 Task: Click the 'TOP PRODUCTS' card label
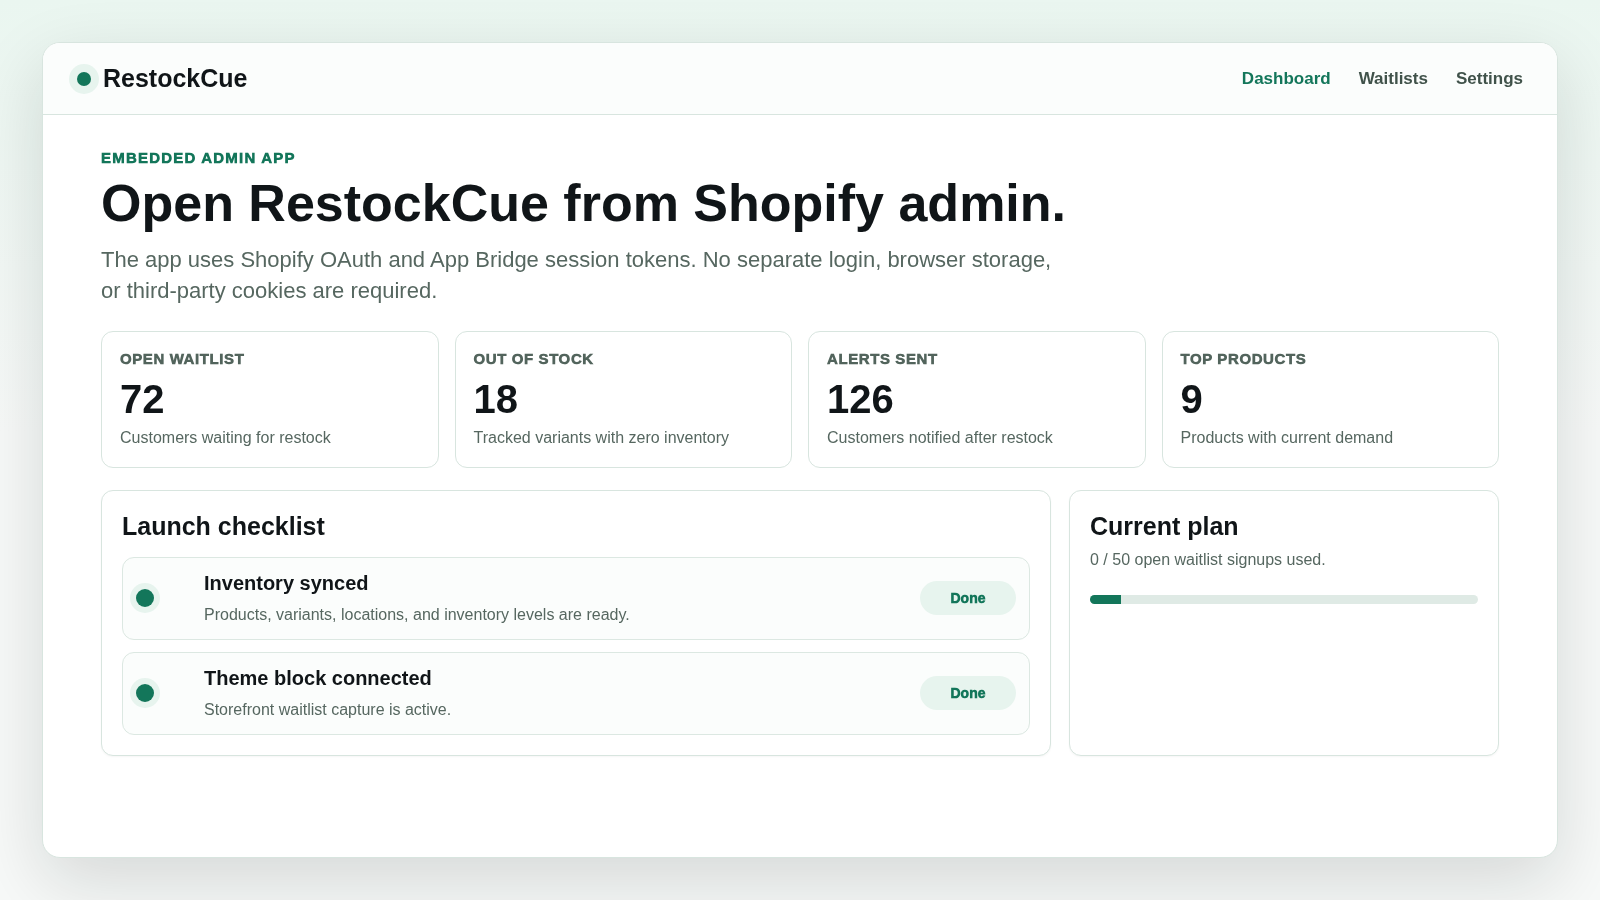1243,359
